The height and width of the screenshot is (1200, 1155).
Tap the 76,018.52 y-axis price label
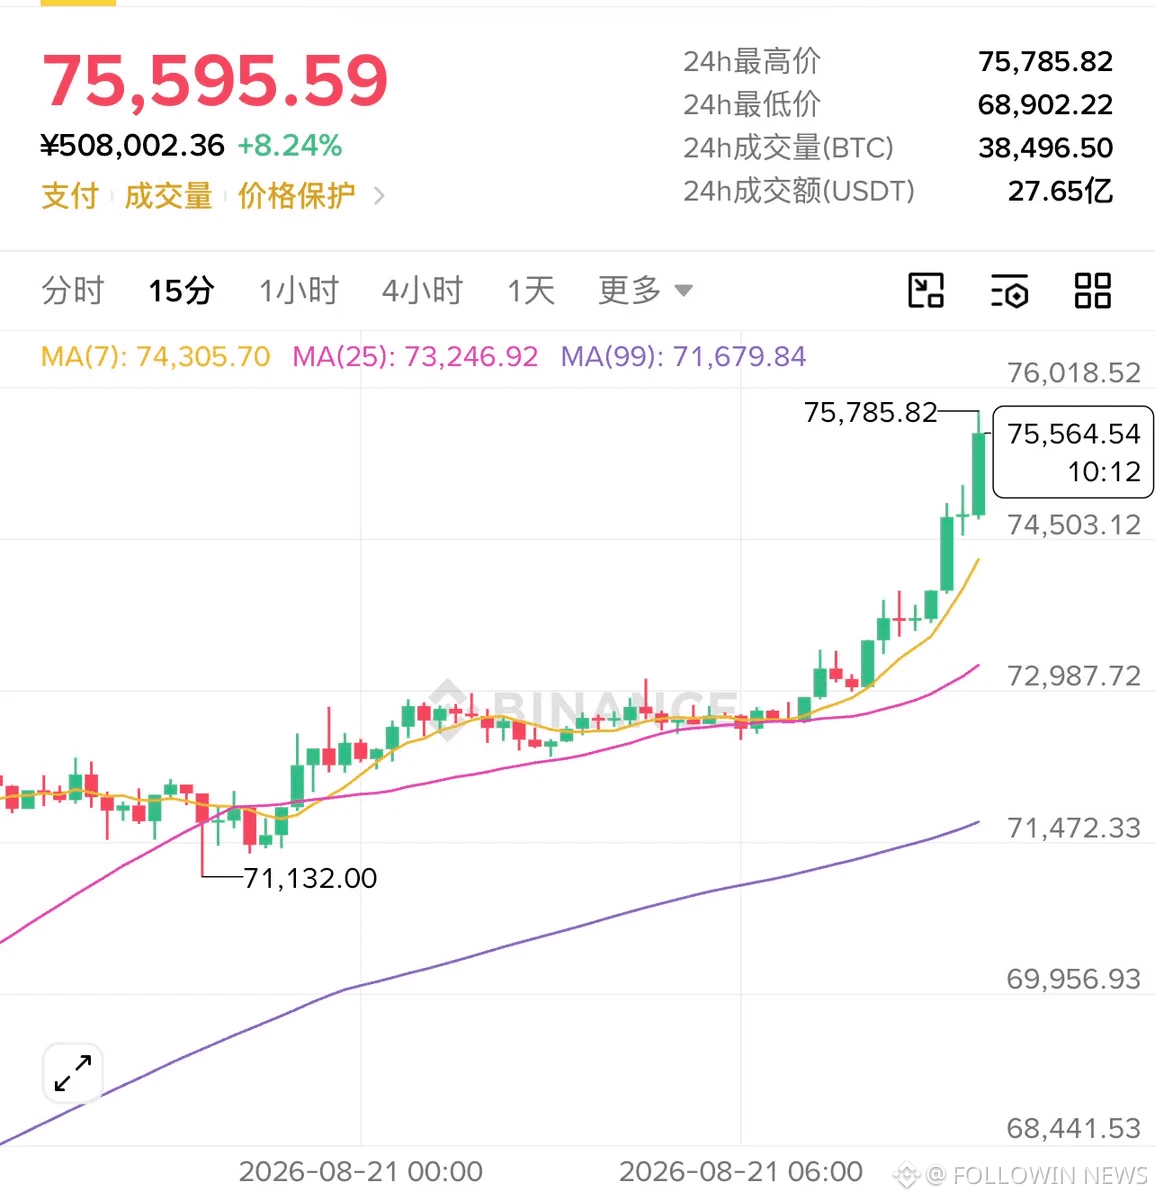tap(1074, 373)
